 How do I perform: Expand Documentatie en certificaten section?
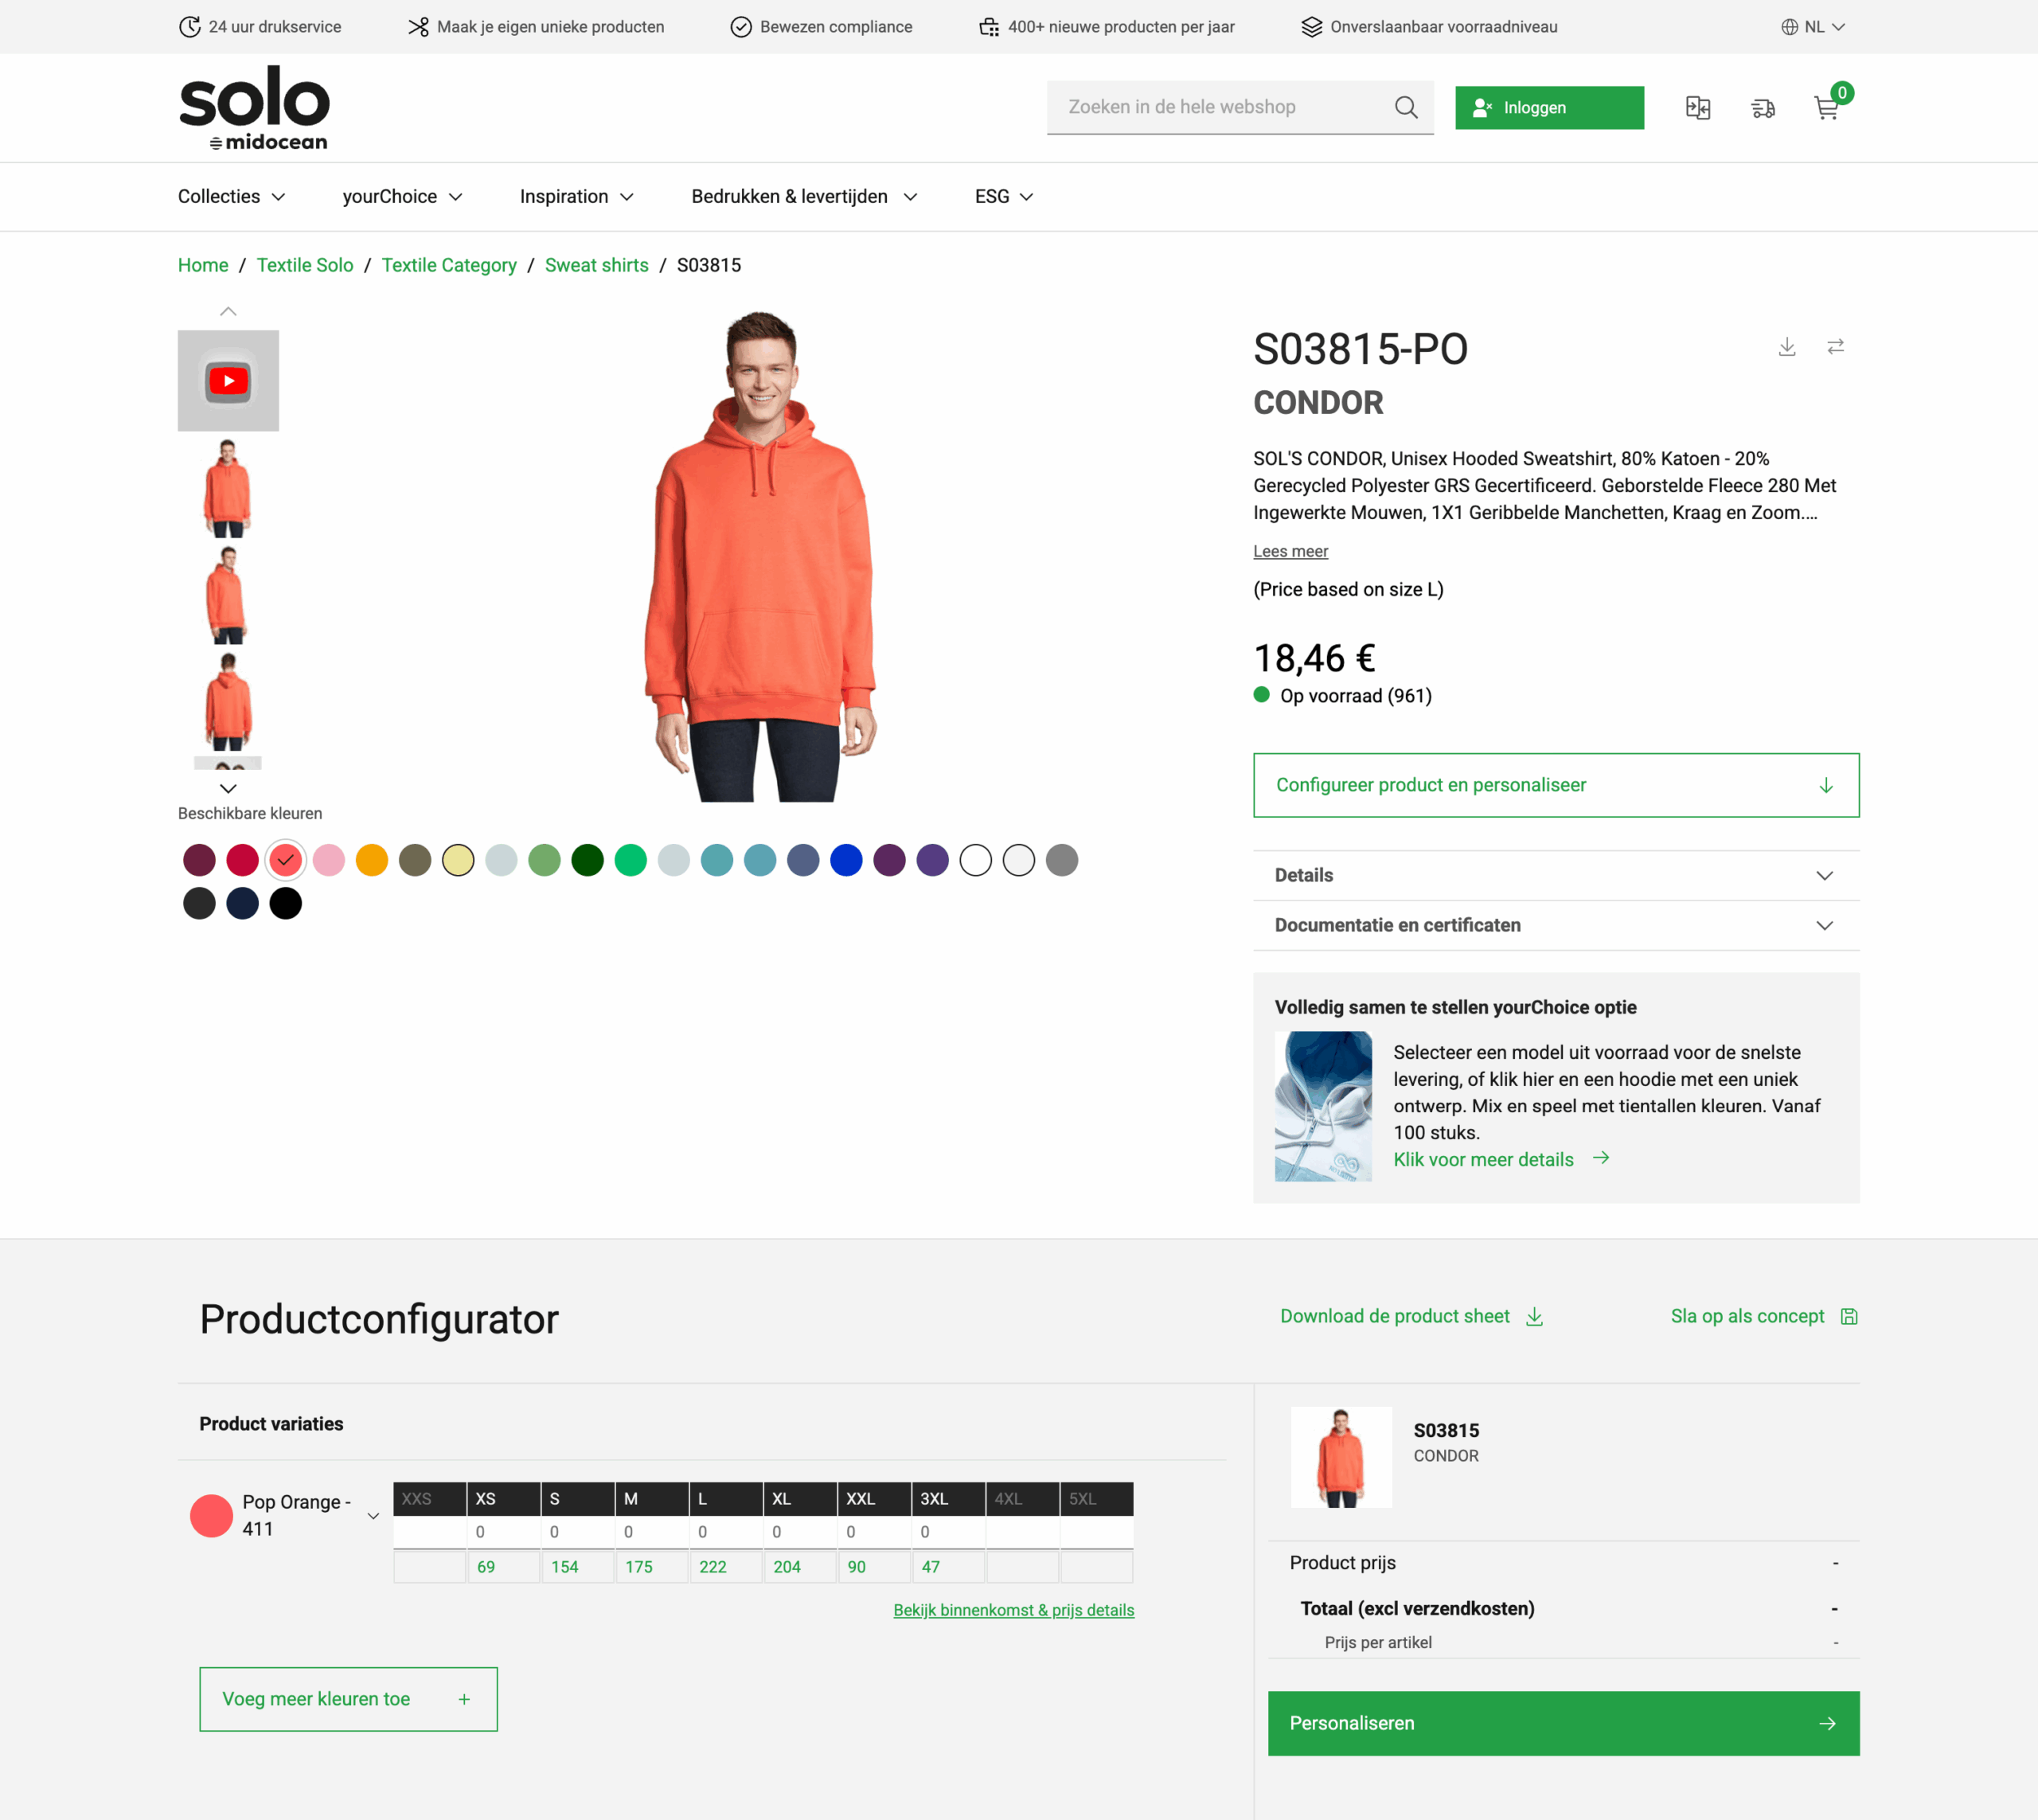[1556, 925]
